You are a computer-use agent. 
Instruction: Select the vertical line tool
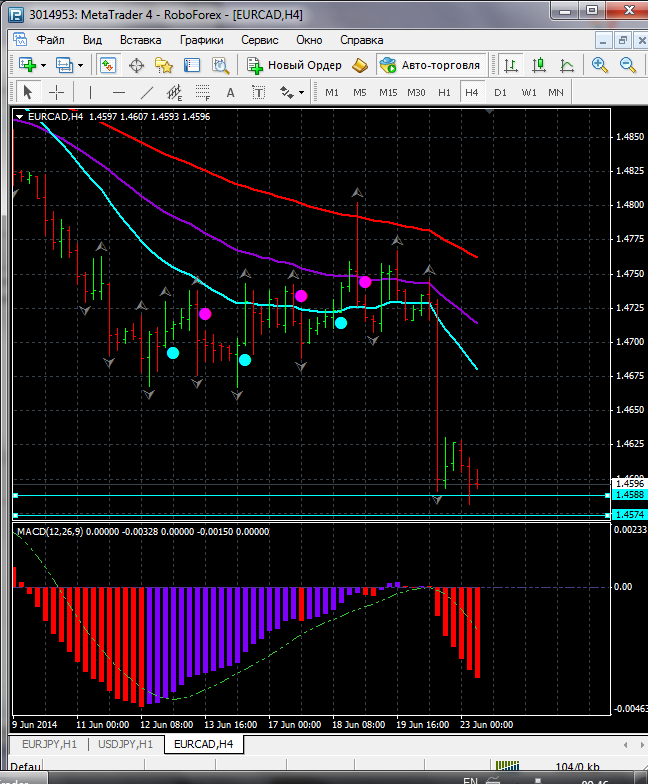click(x=90, y=92)
